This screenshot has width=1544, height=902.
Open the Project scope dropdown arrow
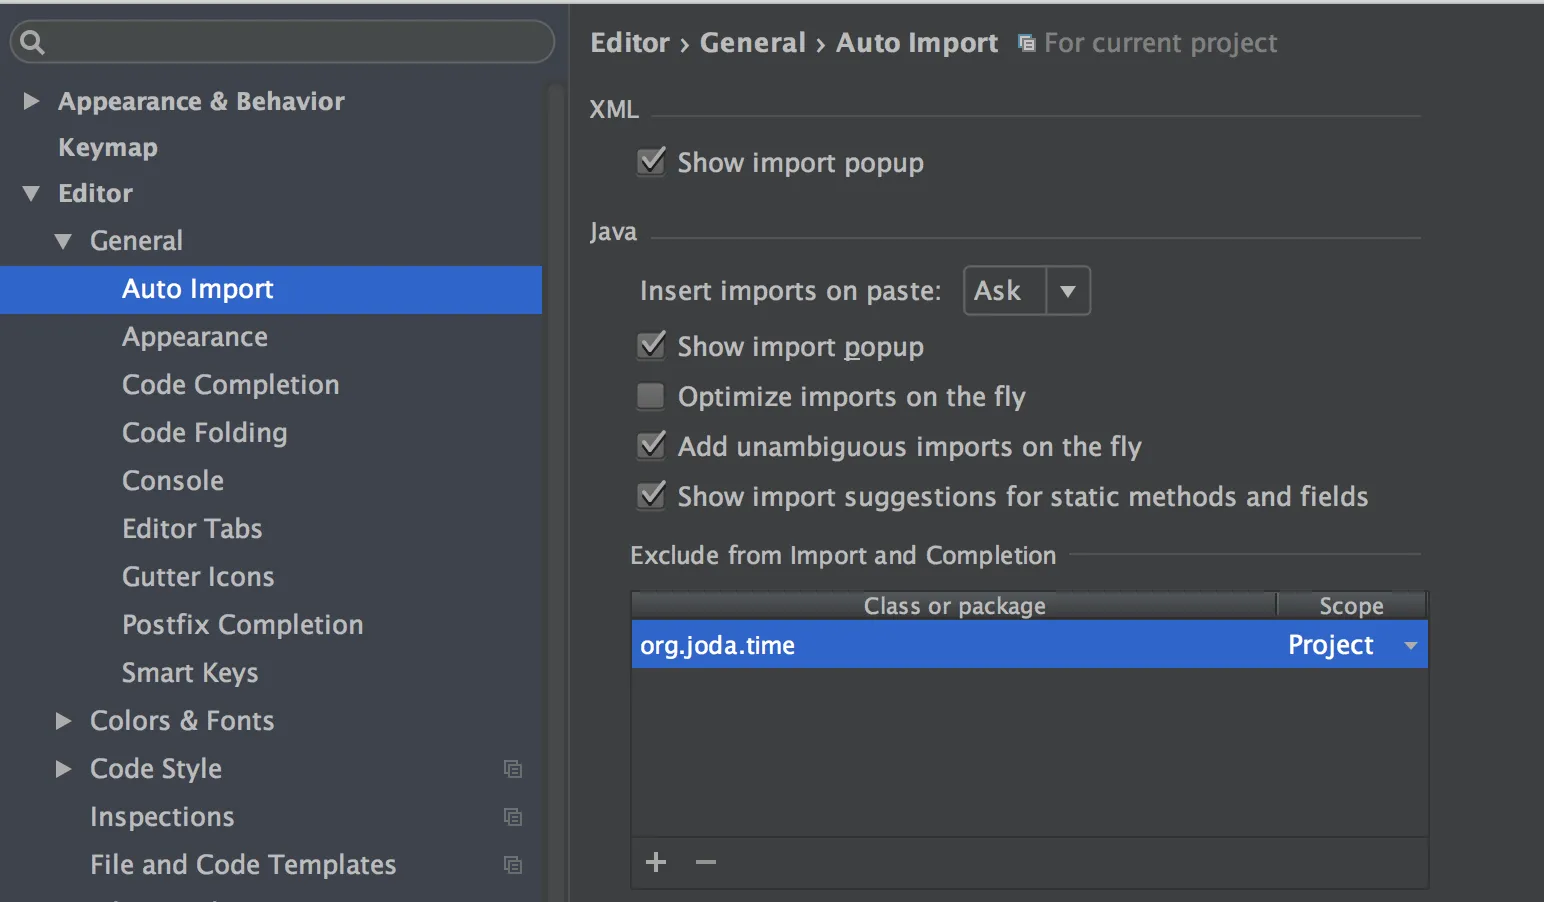point(1410,646)
